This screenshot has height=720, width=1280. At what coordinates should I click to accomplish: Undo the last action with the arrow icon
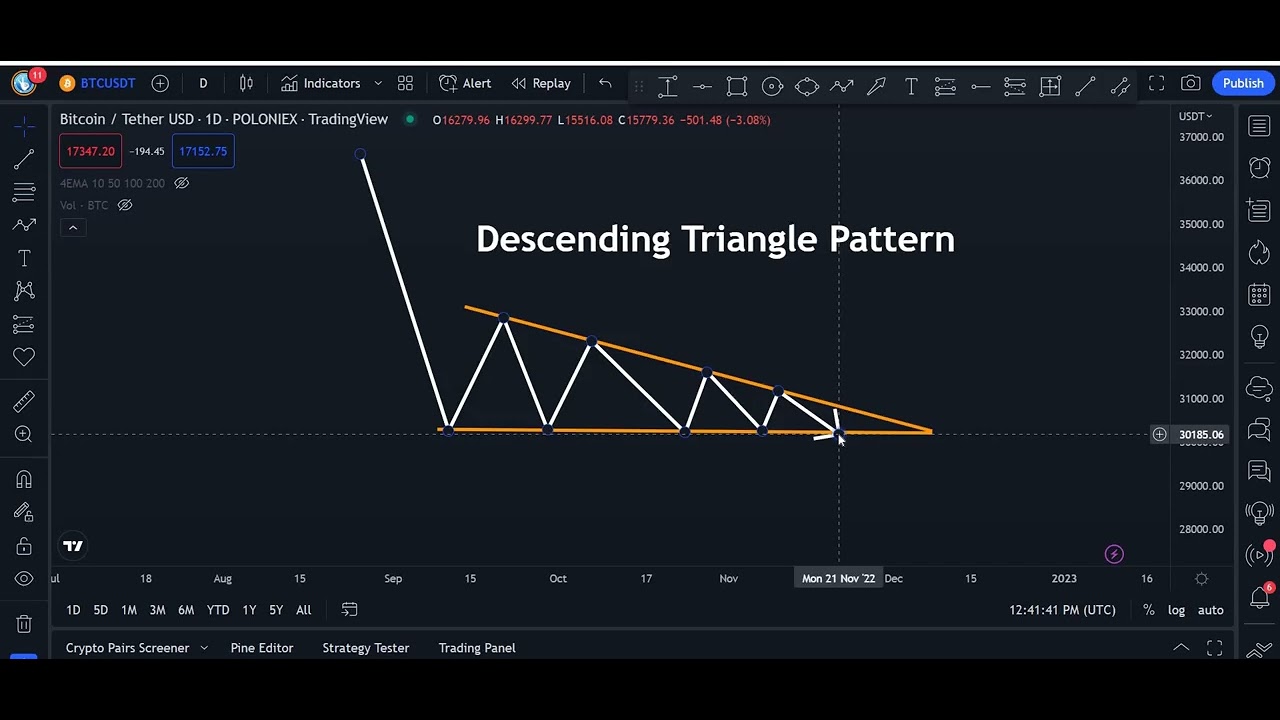click(605, 83)
